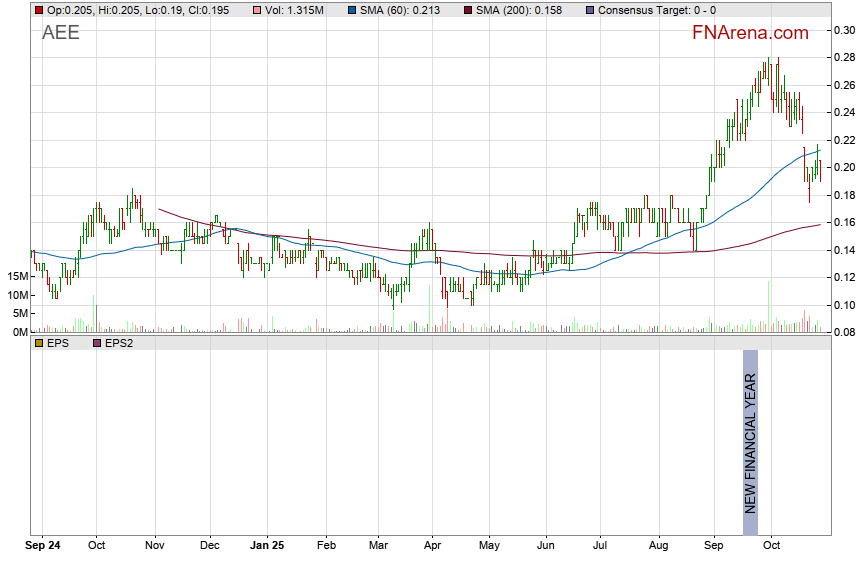Click the AEE ticker symbol label
Screen dimensions: 859x566
[60, 32]
